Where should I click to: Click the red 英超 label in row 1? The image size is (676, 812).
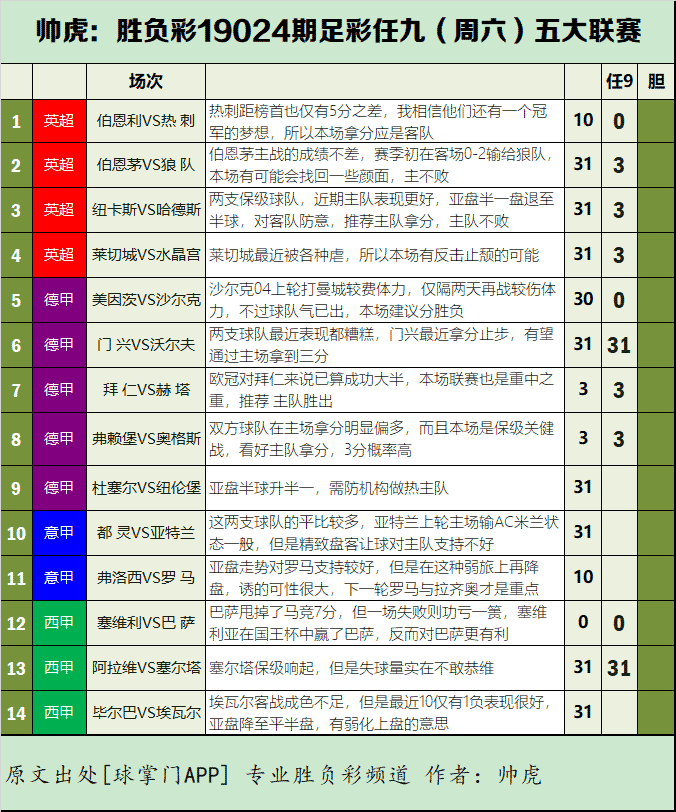tap(59, 121)
